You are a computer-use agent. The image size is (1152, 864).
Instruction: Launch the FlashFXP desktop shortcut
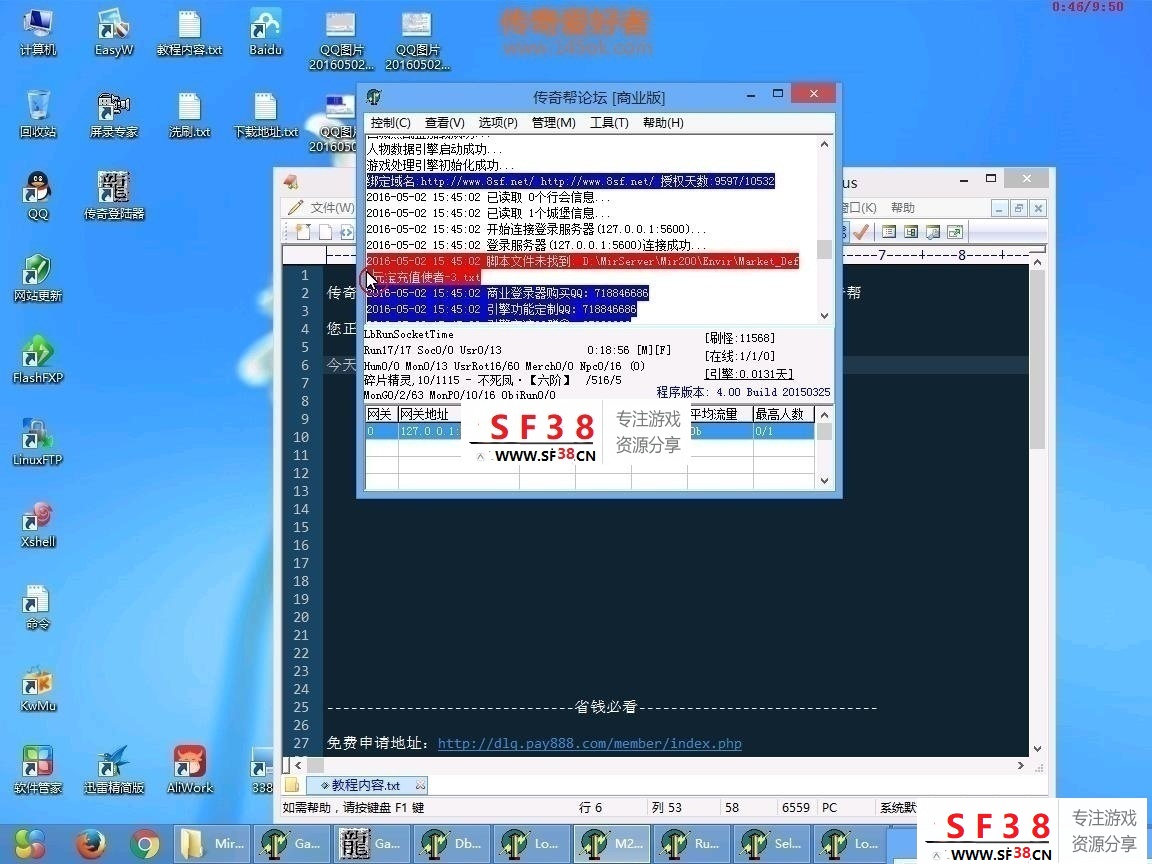coord(37,360)
